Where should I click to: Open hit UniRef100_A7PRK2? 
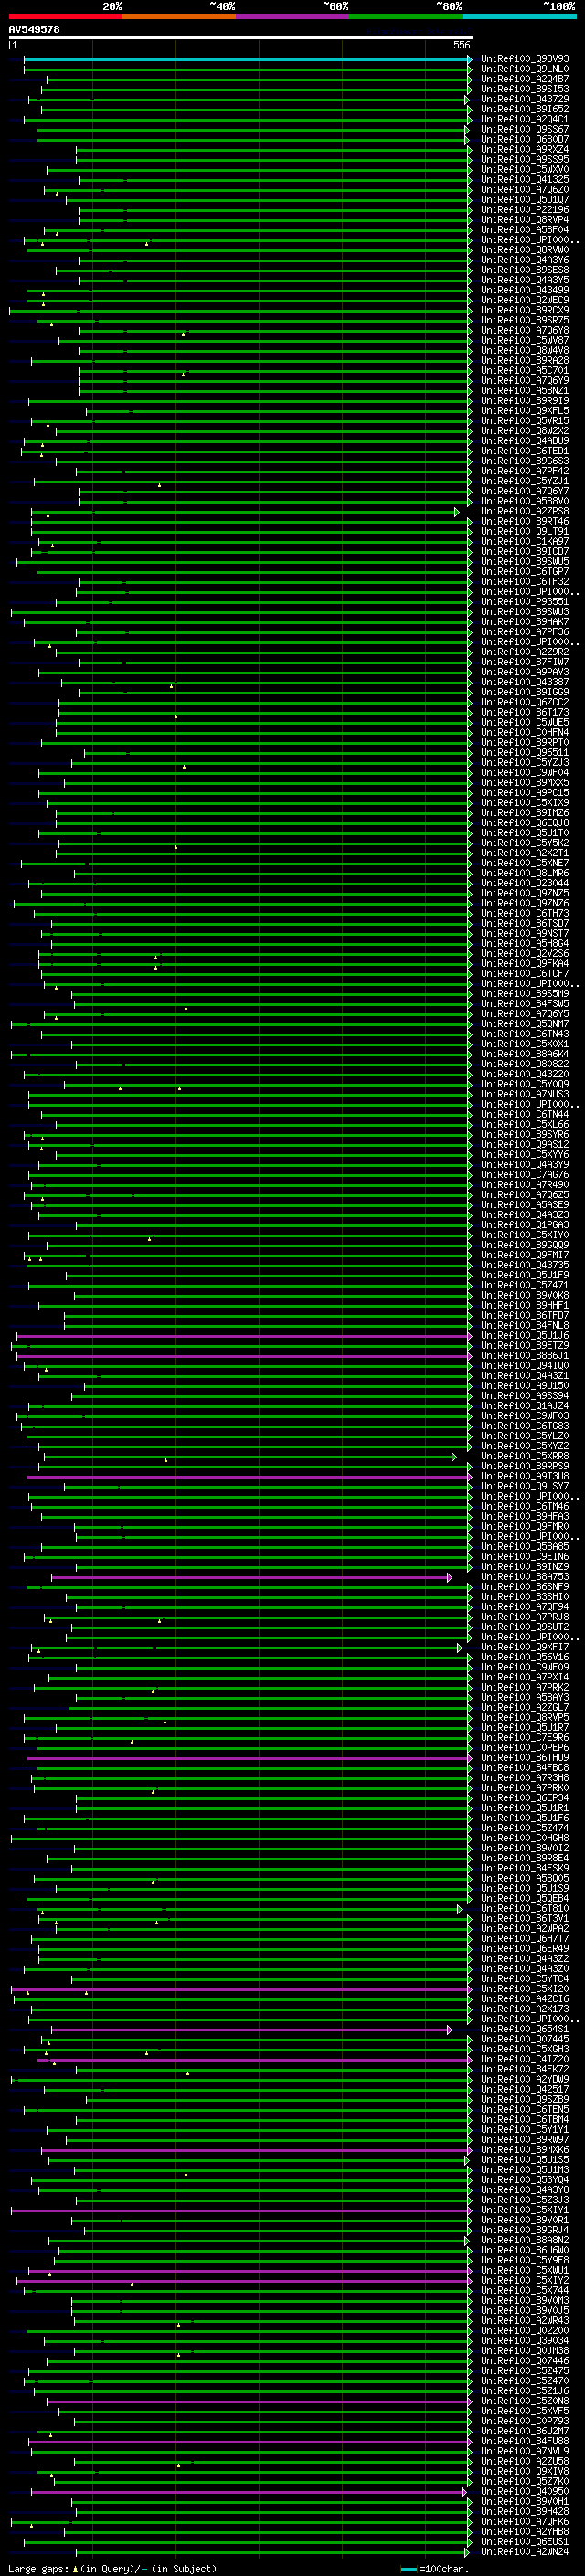tap(525, 1687)
